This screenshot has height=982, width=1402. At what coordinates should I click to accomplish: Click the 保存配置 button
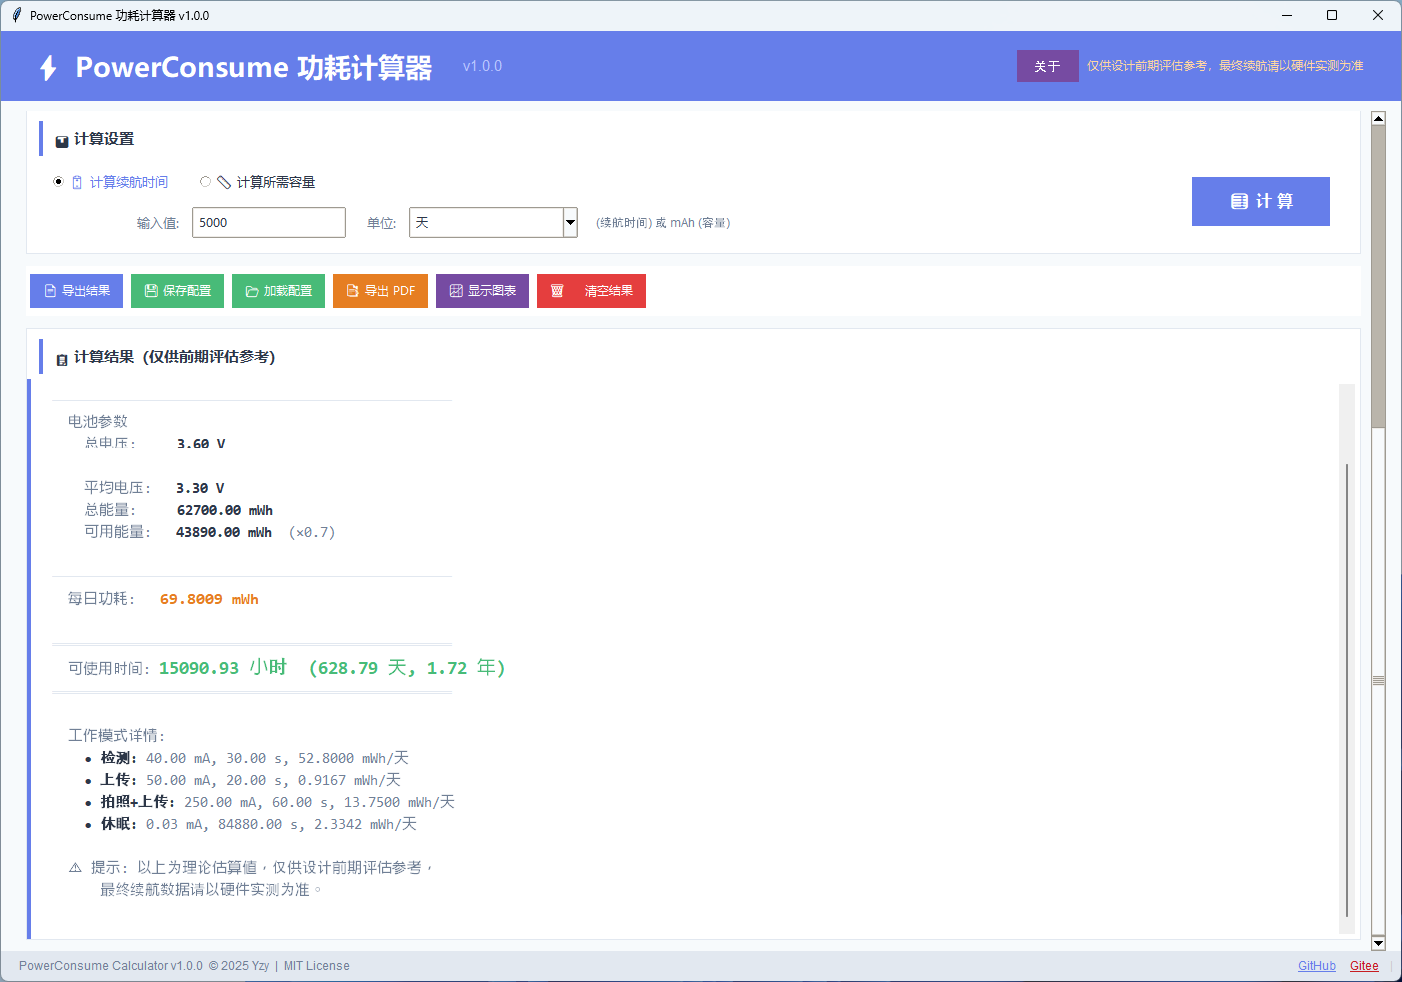(x=177, y=291)
